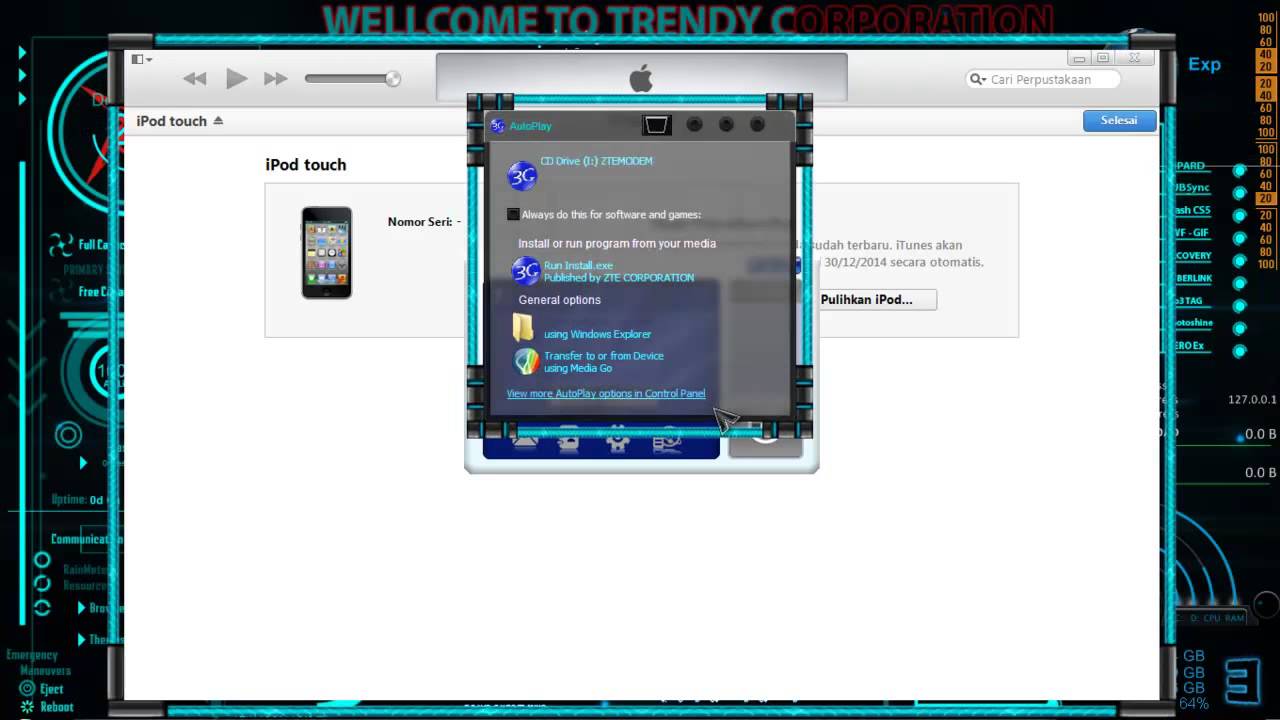Image resolution: width=1280 pixels, height=720 pixels.
Task: Expand the The entry arrow on left panel
Action: 82,640
